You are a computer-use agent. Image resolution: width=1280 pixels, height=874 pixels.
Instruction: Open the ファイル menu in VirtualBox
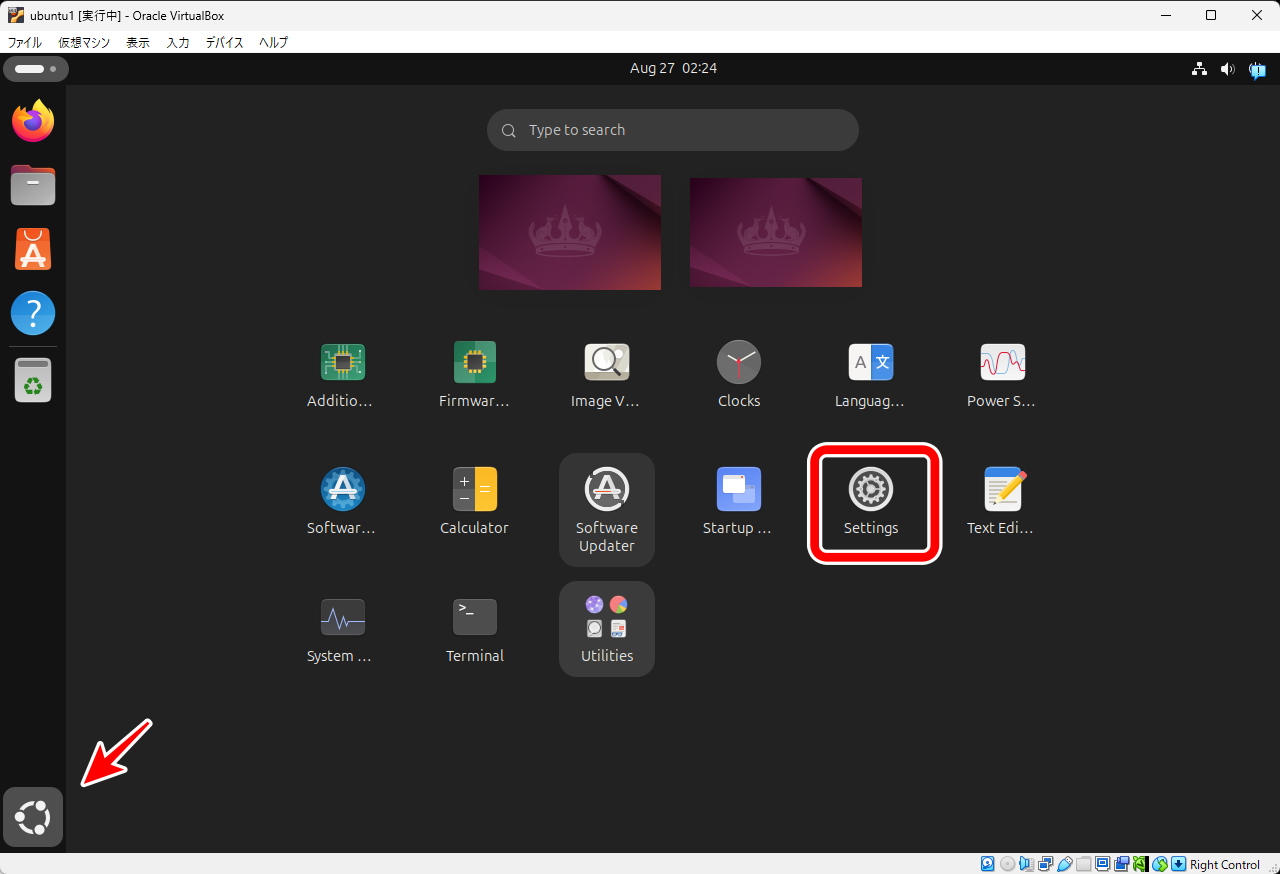(x=25, y=43)
